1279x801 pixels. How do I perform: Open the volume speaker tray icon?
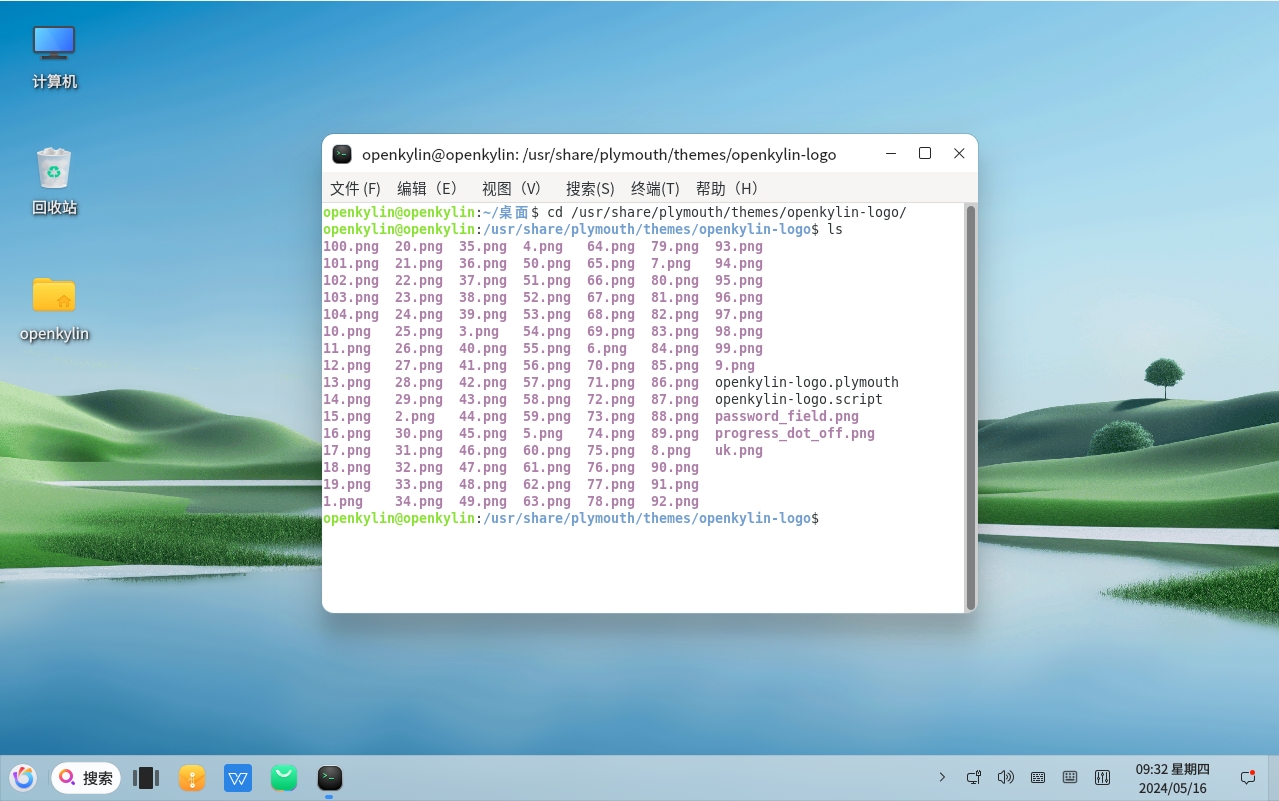pos(1006,777)
